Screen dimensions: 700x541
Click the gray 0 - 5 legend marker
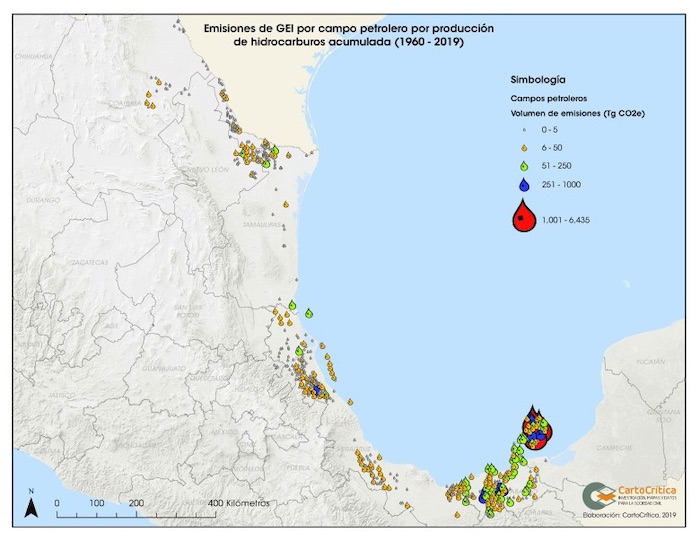[523, 130]
